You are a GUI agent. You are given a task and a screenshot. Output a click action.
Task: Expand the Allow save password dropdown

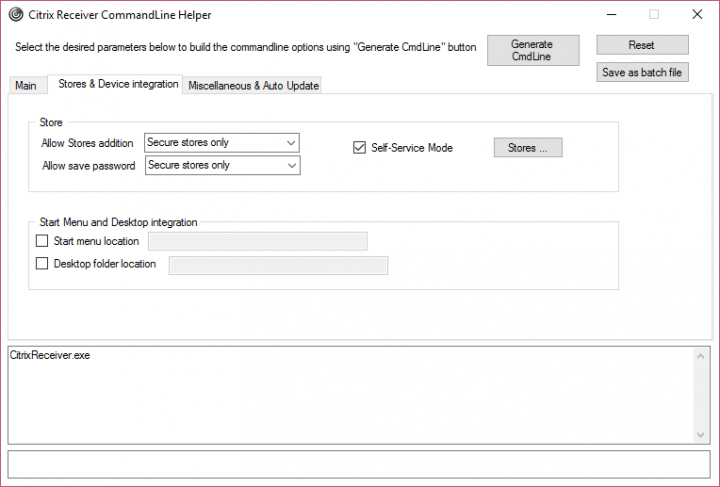[291, 165]
